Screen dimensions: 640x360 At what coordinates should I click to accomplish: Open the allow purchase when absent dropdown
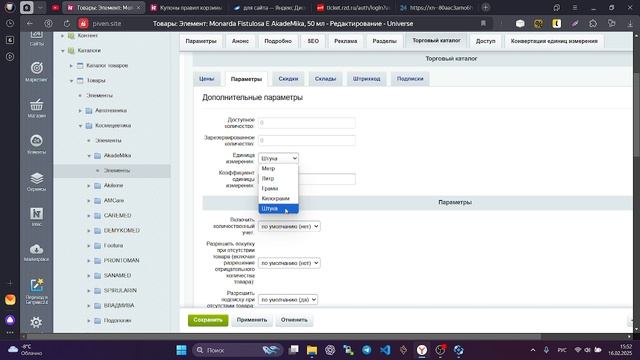click(x=289, y=263)
